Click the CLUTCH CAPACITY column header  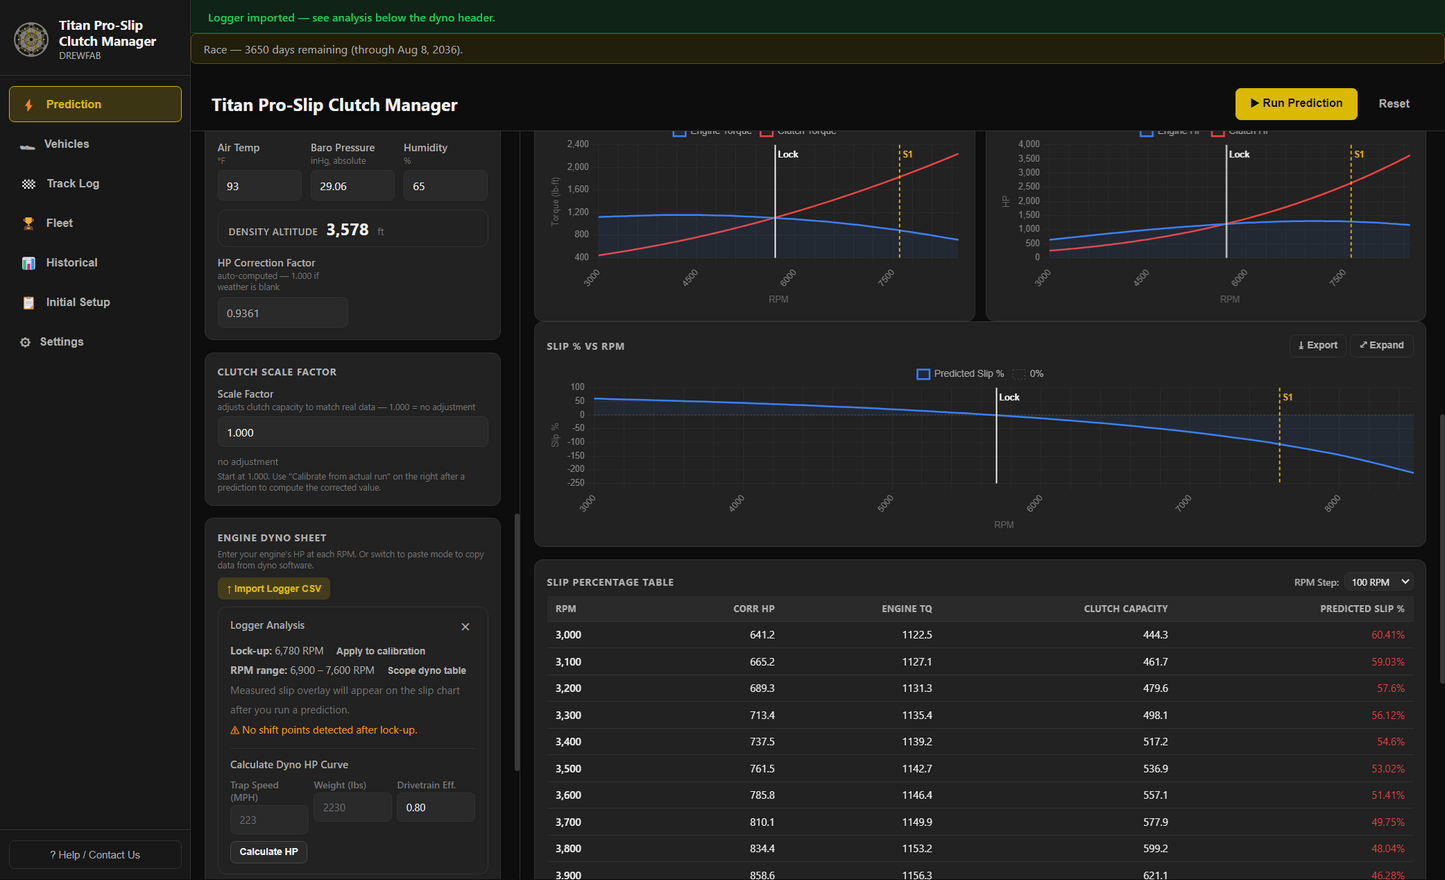1126,609
